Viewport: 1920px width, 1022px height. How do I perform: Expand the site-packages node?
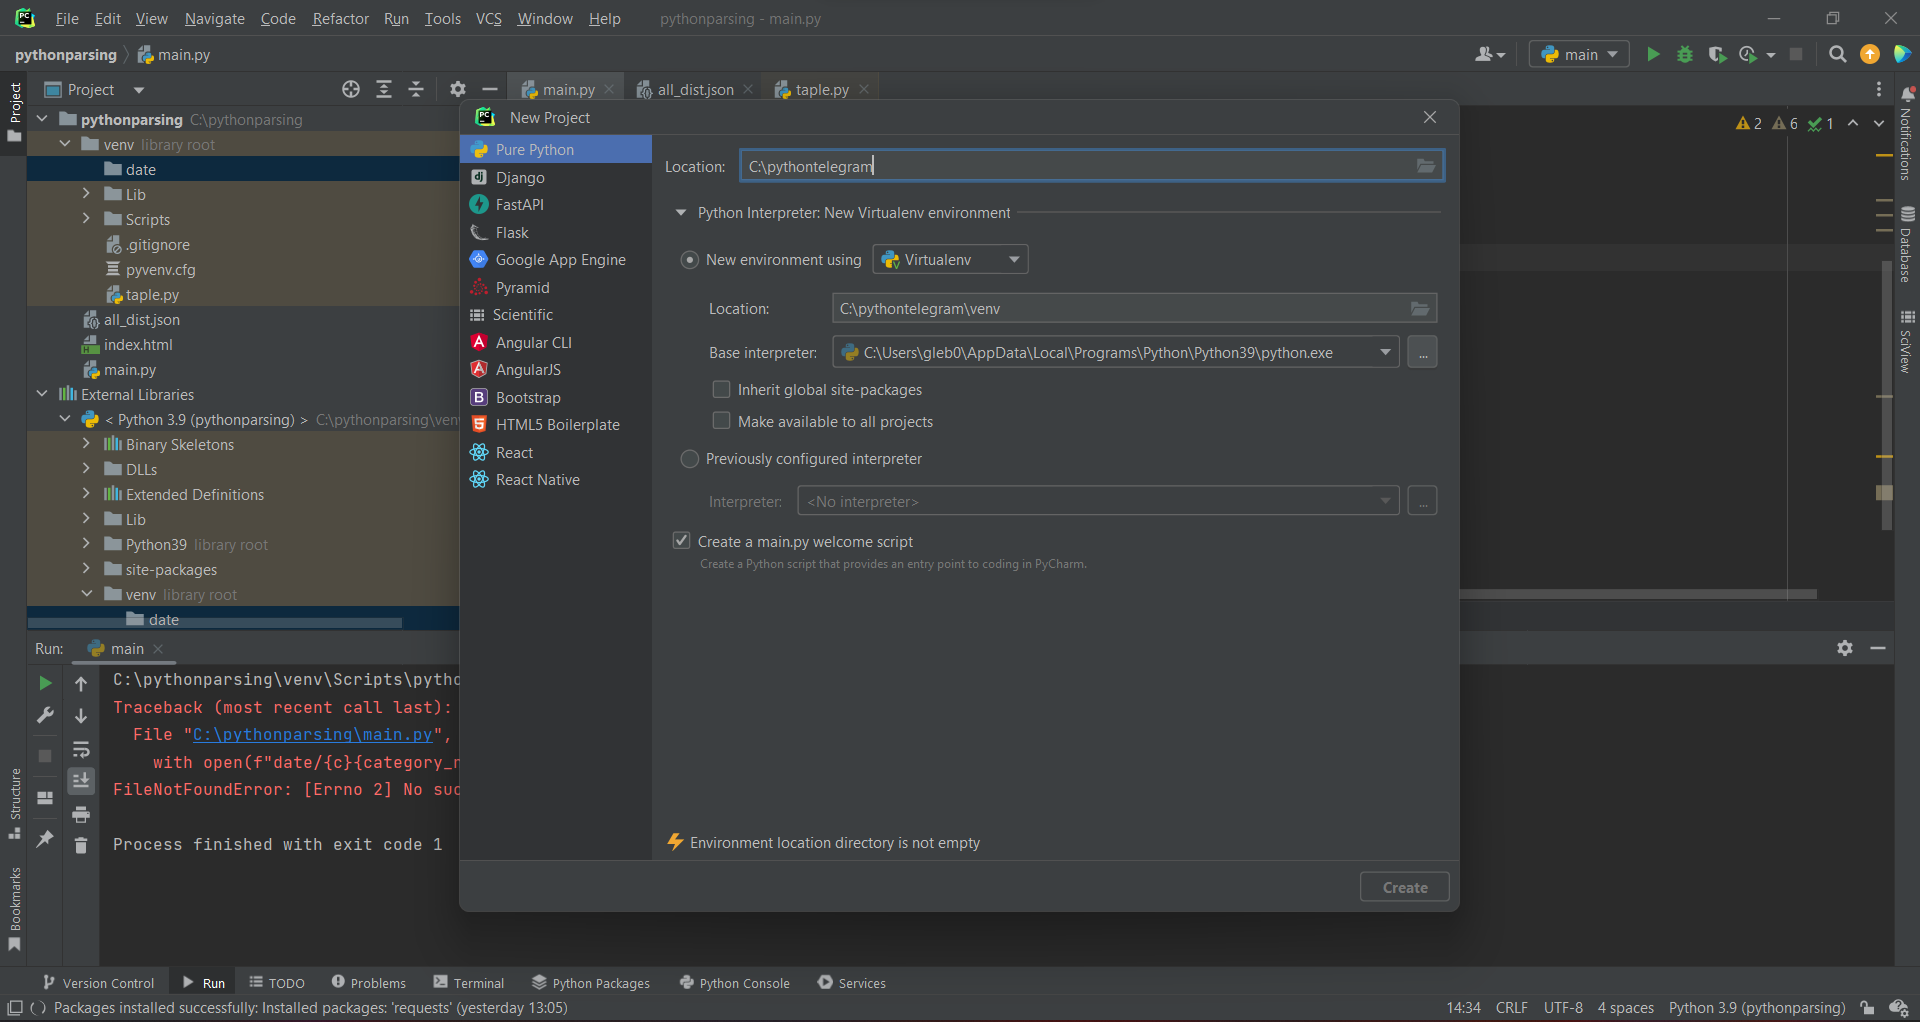click(86, 569)
